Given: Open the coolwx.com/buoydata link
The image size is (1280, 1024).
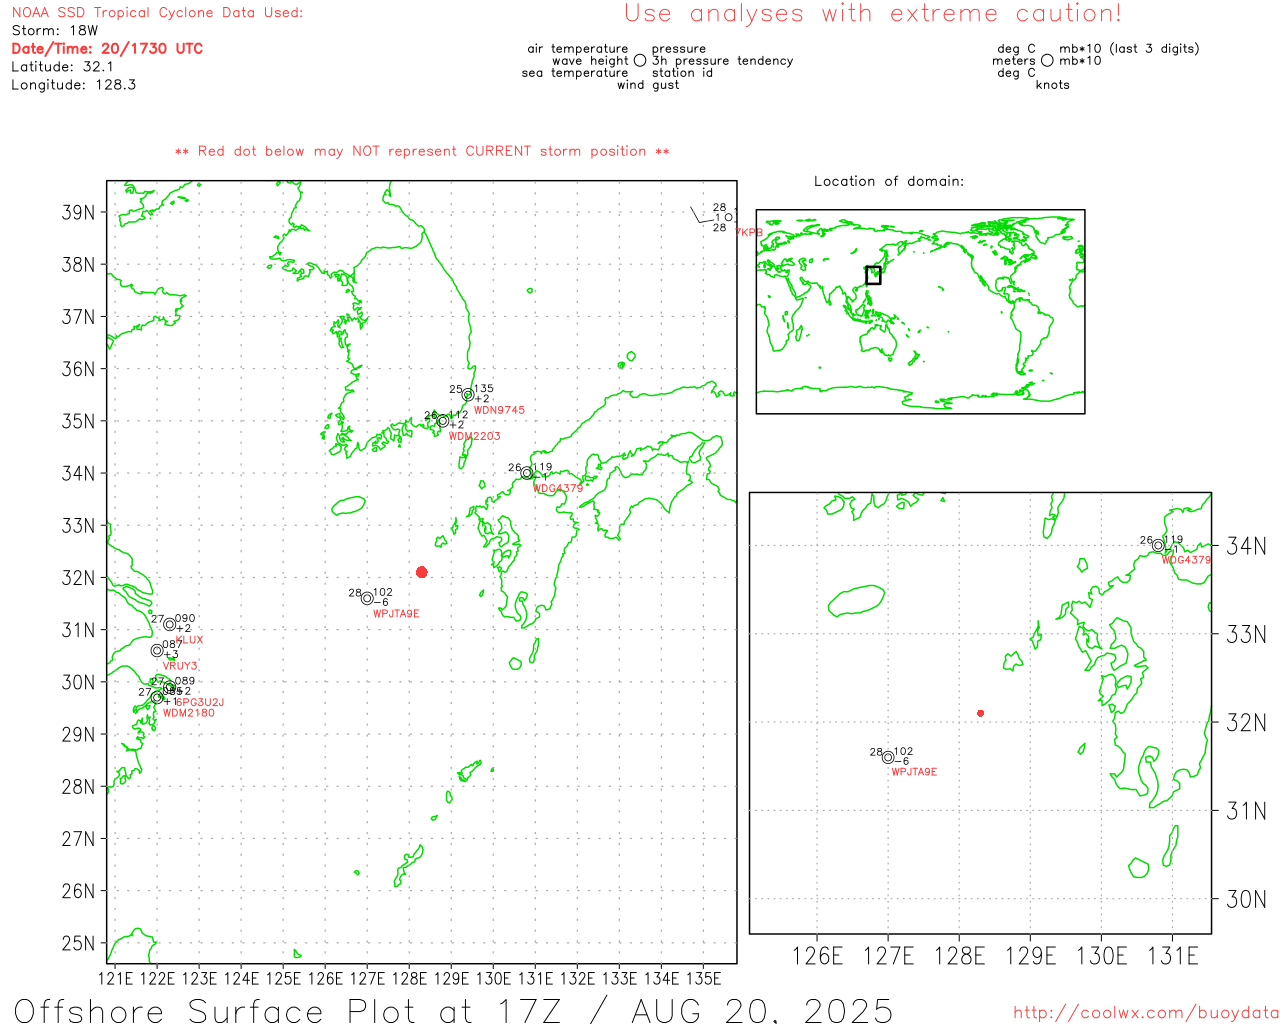Looking at the screenshot, I should 1146,1013.
